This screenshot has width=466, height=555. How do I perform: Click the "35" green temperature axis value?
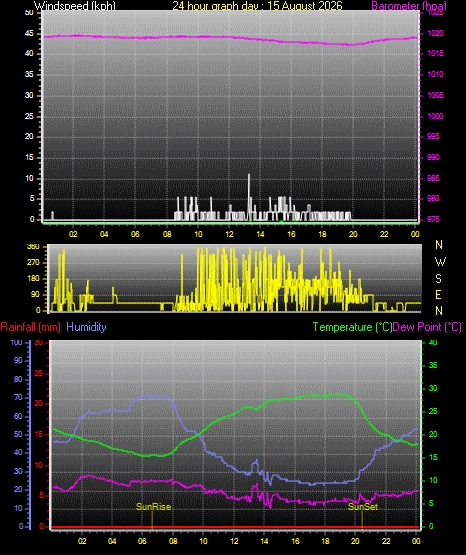[x=433, y=365]
